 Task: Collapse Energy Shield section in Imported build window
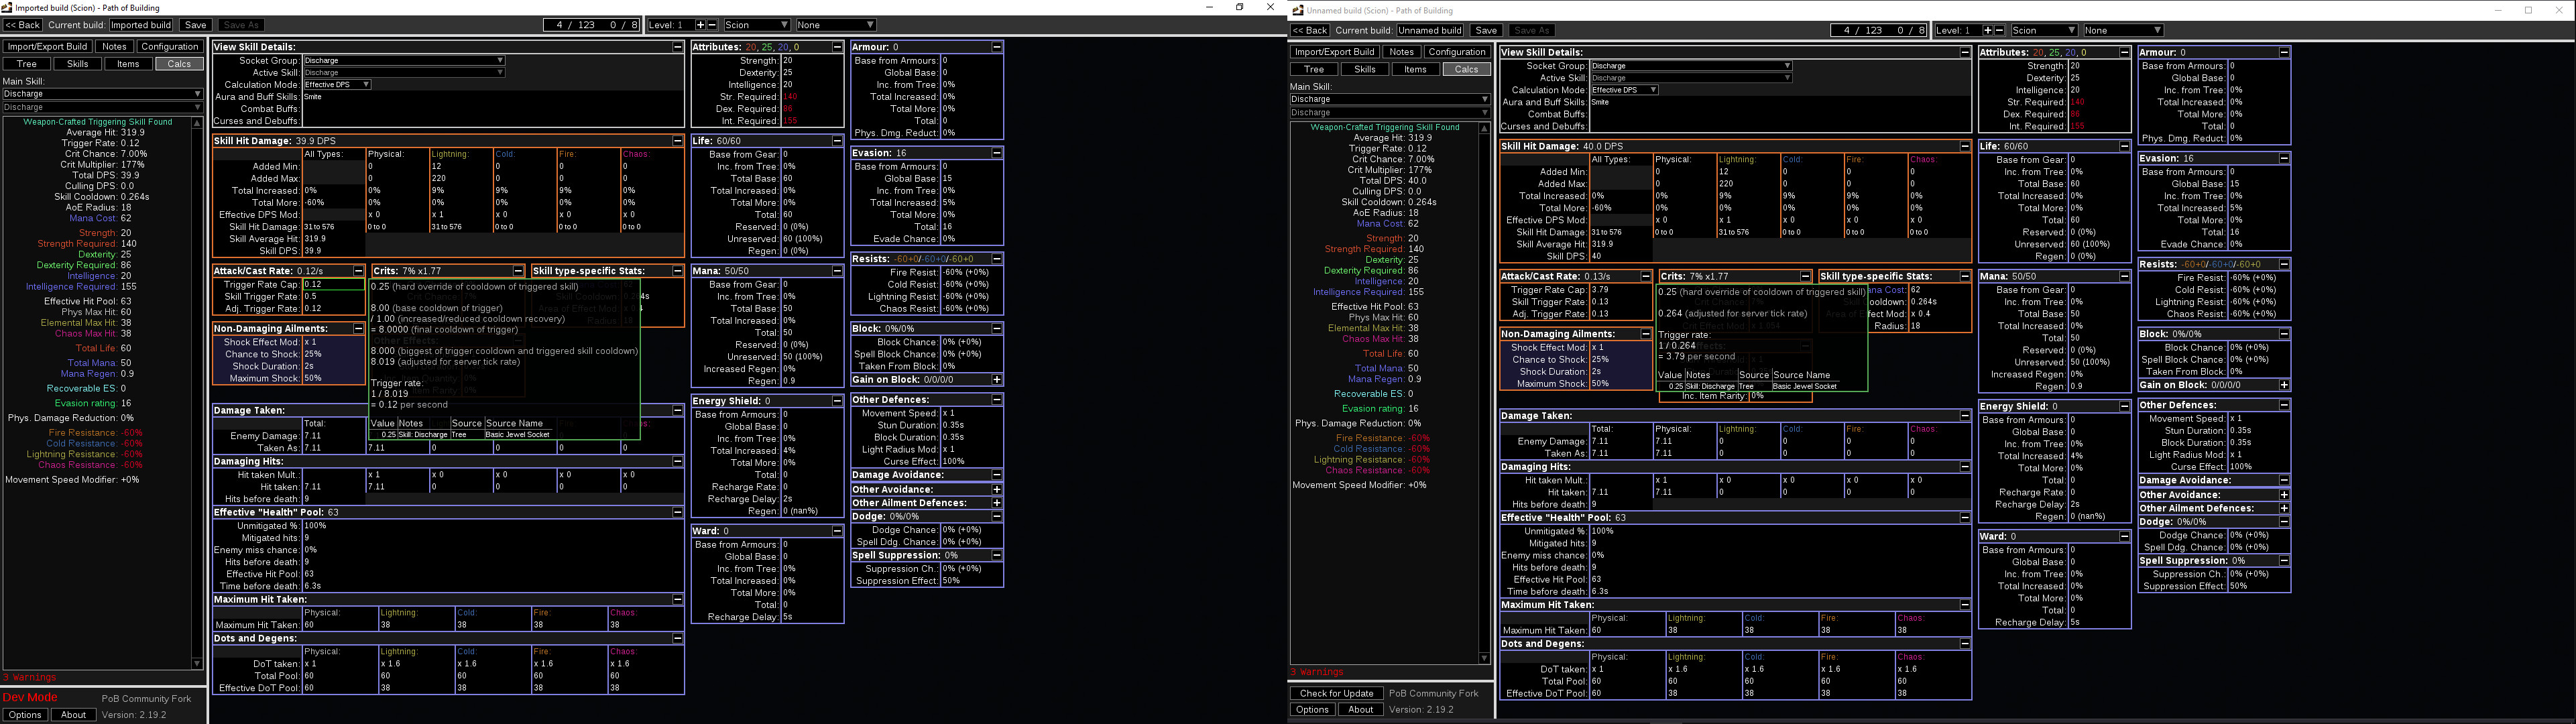coord(837,401)
